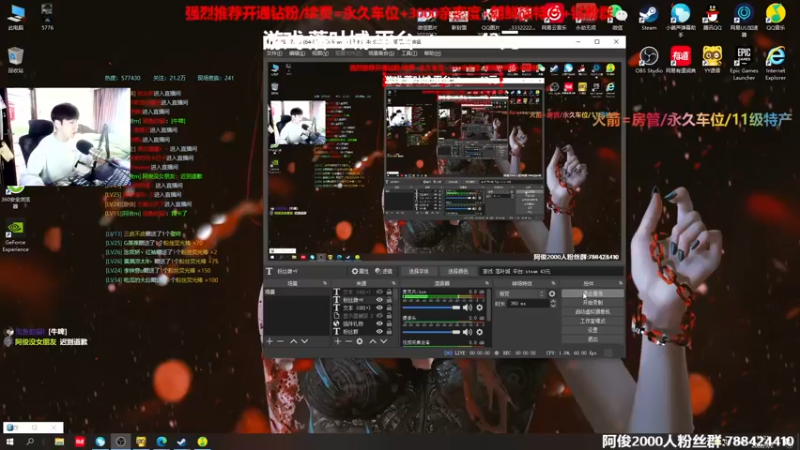
Task: Open settings gear for the second mixer channel
Action: [480, 332]
